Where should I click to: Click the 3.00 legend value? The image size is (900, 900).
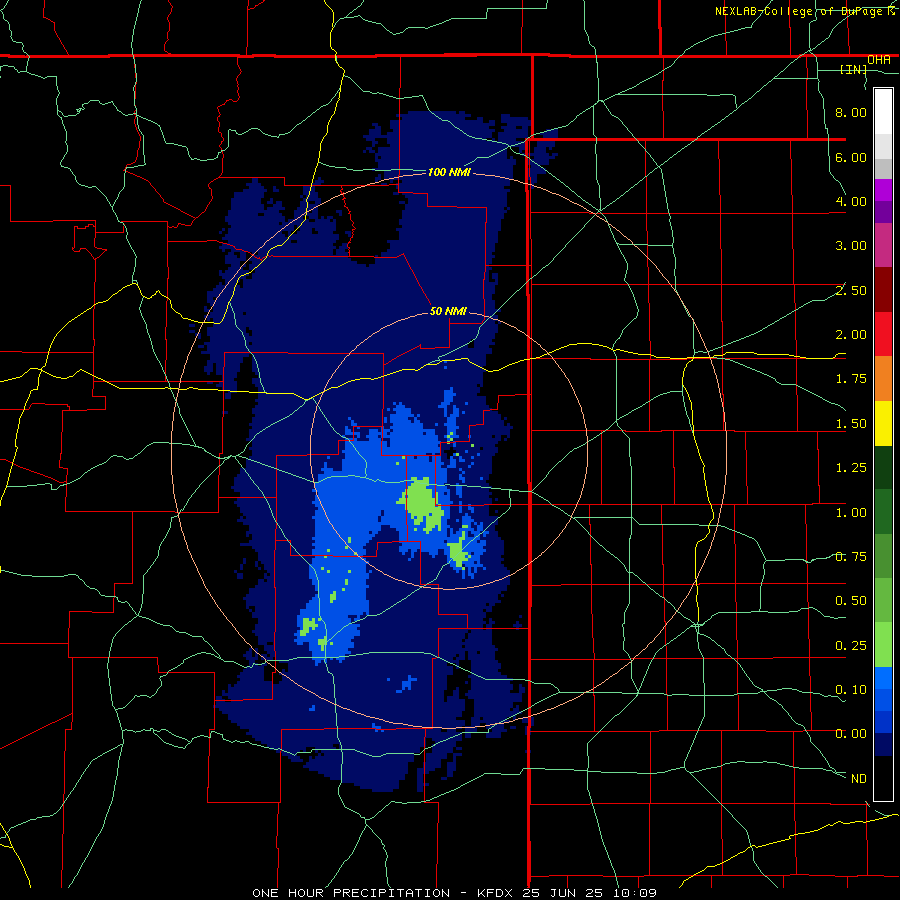click(851, 246)
